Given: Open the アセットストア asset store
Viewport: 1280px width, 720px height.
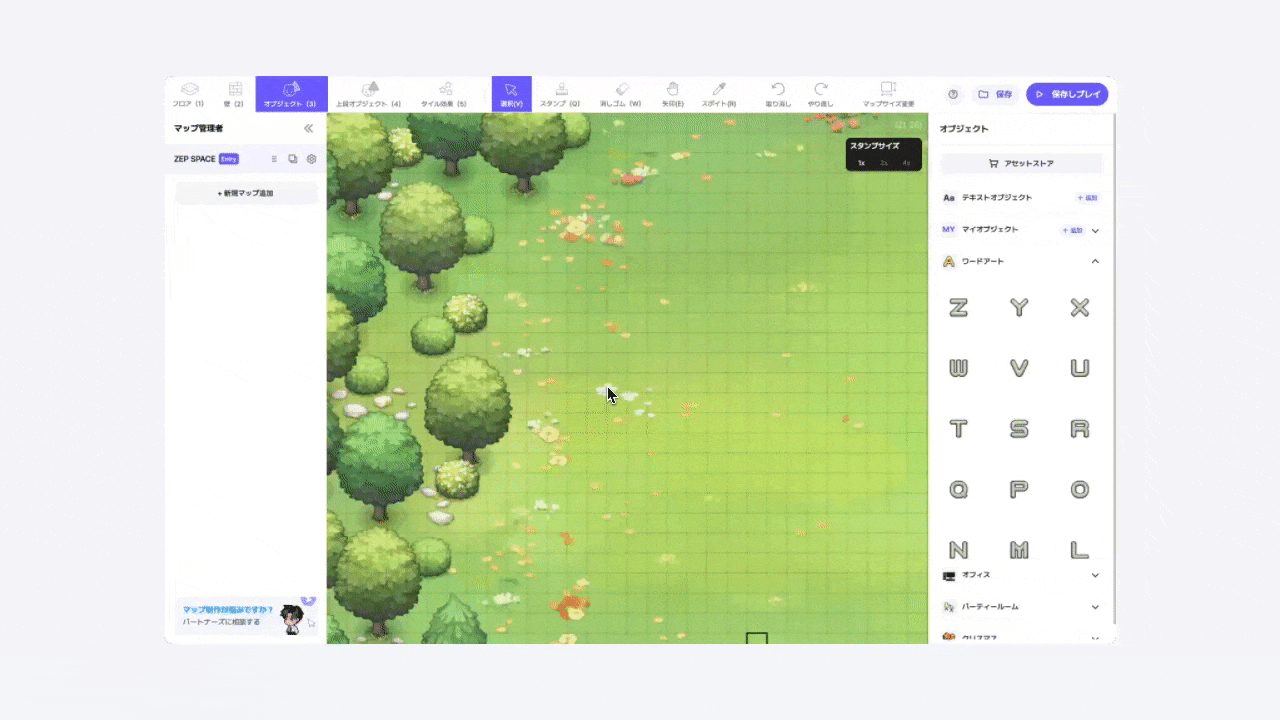Looking at the screenshot, I should [x=1021, y=163].
